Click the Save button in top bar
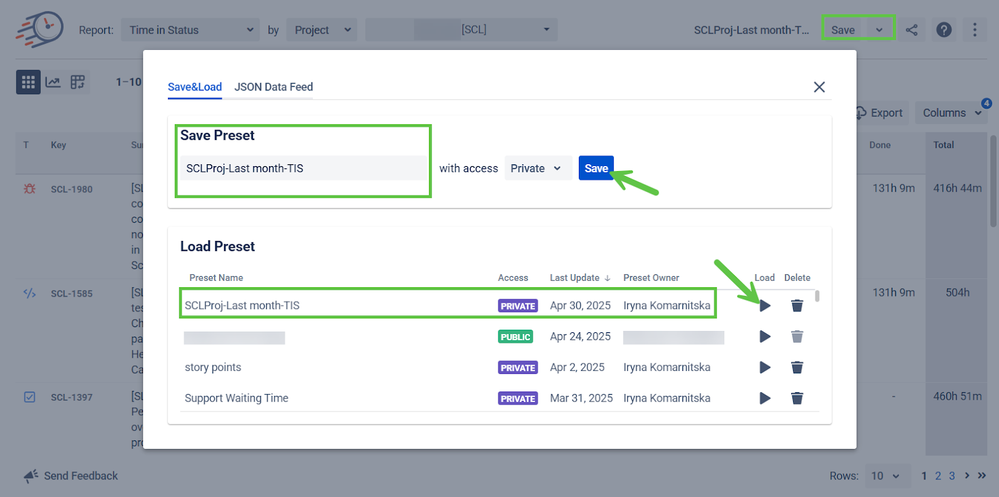Image resolution: width=999 pixels, height=497 pixels. (x=844, y=30)
